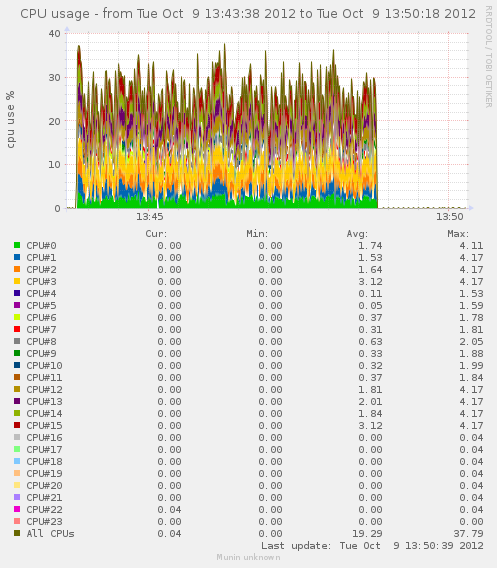Select the olive All CPUs swatch
Screen dimensions: 497x568
[x=17, y=533]
